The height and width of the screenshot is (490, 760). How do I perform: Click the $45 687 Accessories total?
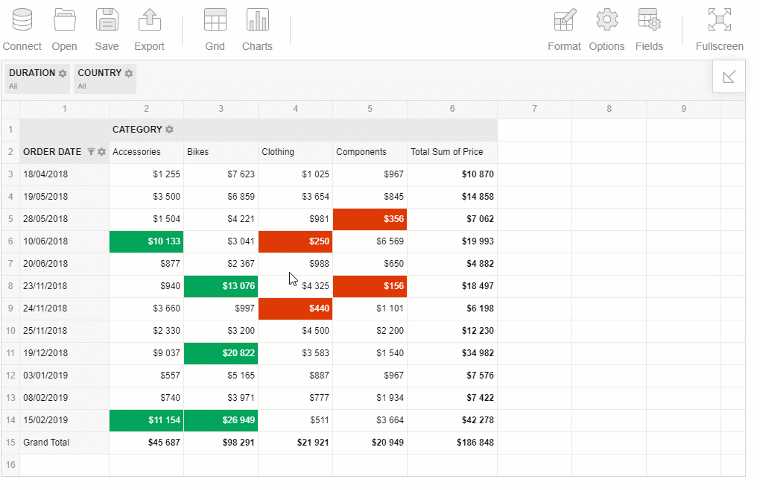point(146,443)
